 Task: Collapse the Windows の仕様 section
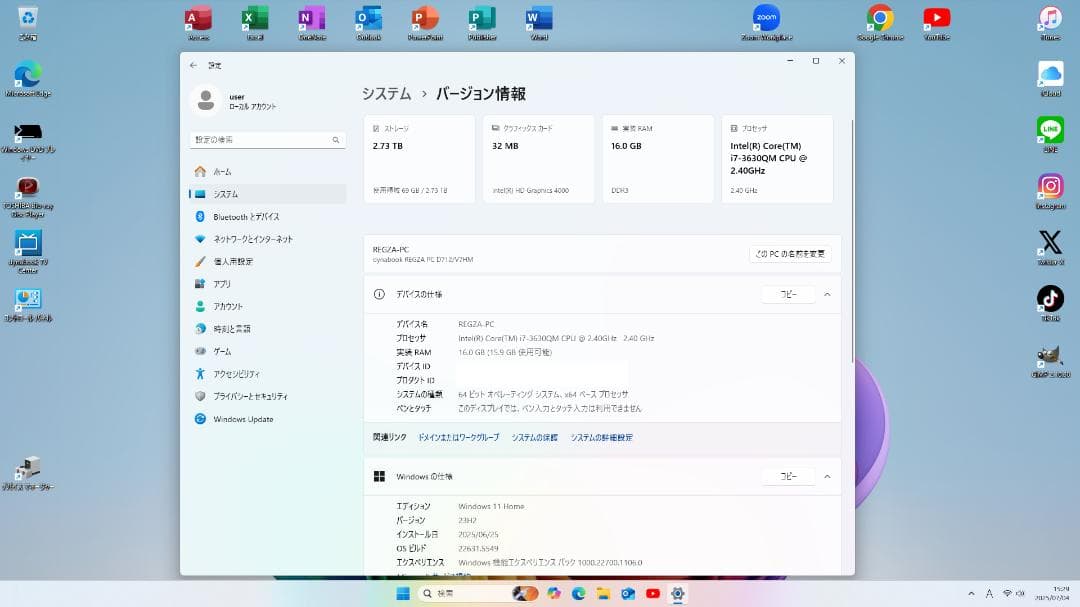pos(827,476)
